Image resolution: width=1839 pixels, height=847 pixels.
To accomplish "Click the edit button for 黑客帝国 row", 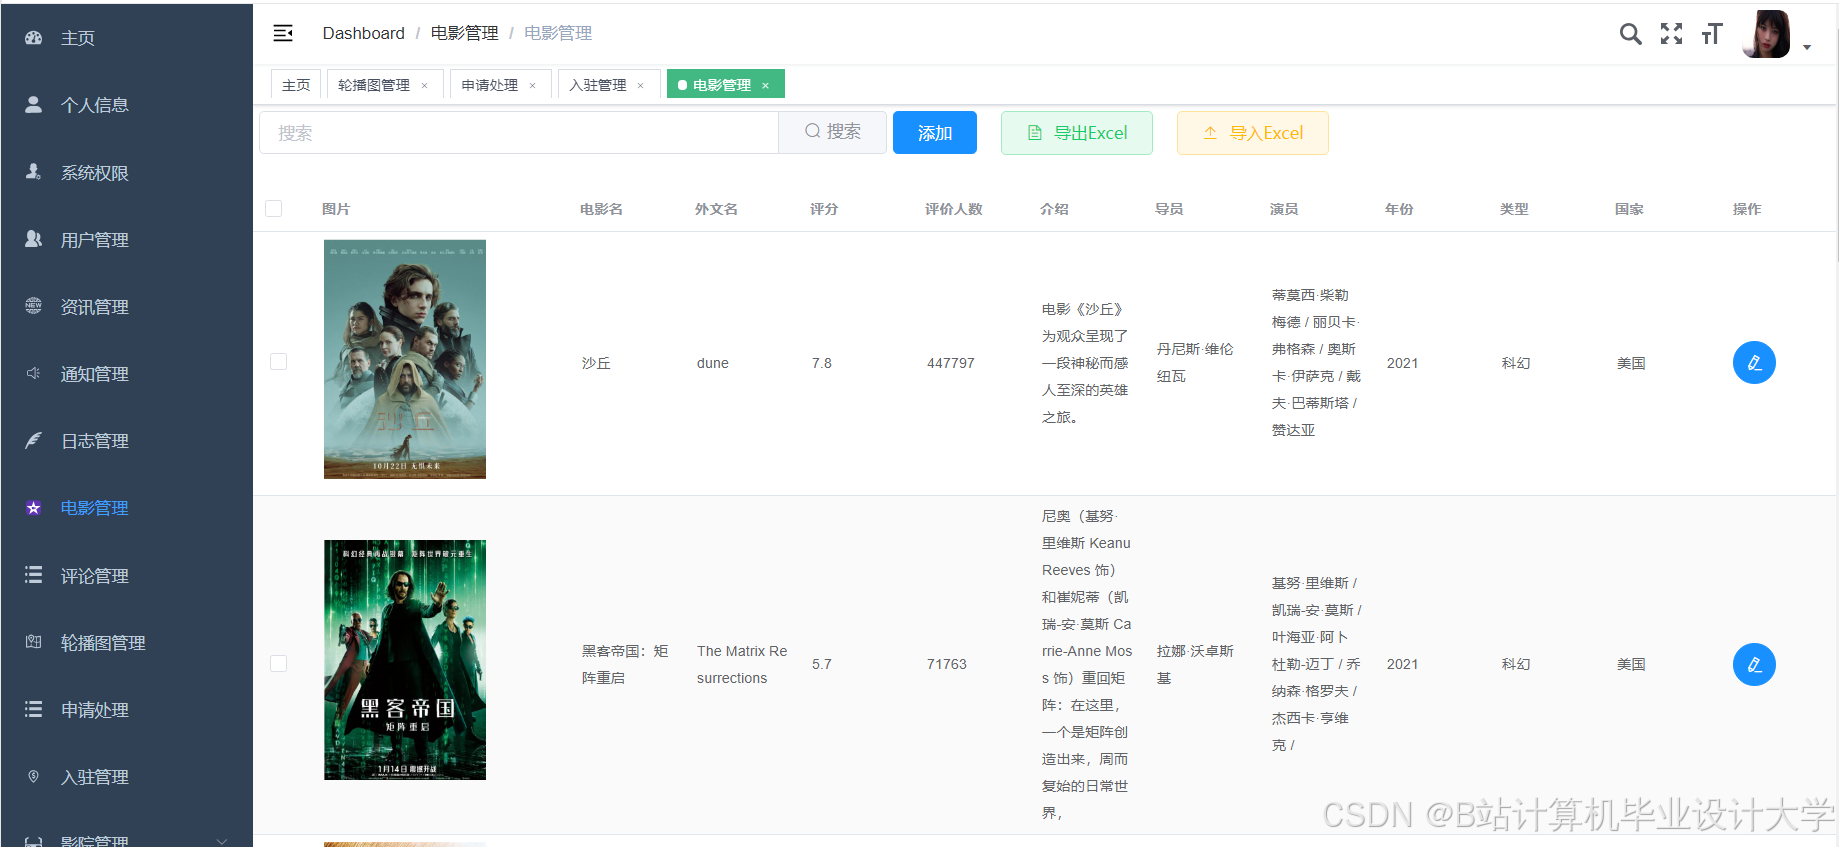I will click(1754, 664).
